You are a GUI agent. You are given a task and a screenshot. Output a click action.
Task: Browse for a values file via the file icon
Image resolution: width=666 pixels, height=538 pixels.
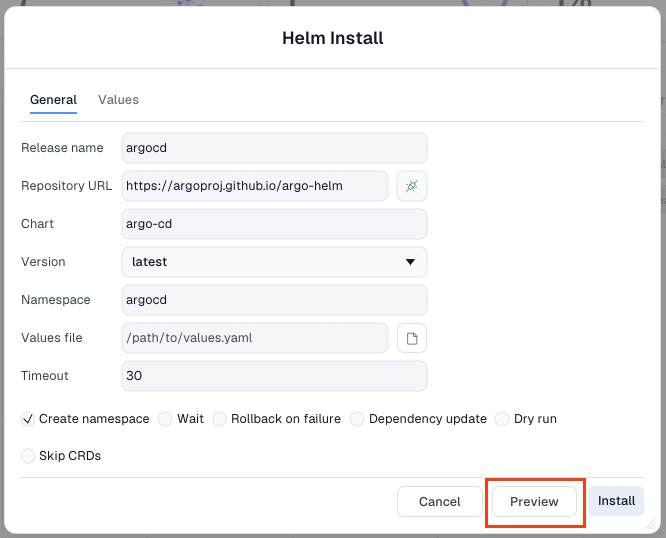pyautogui.click(x=412, y=338)
